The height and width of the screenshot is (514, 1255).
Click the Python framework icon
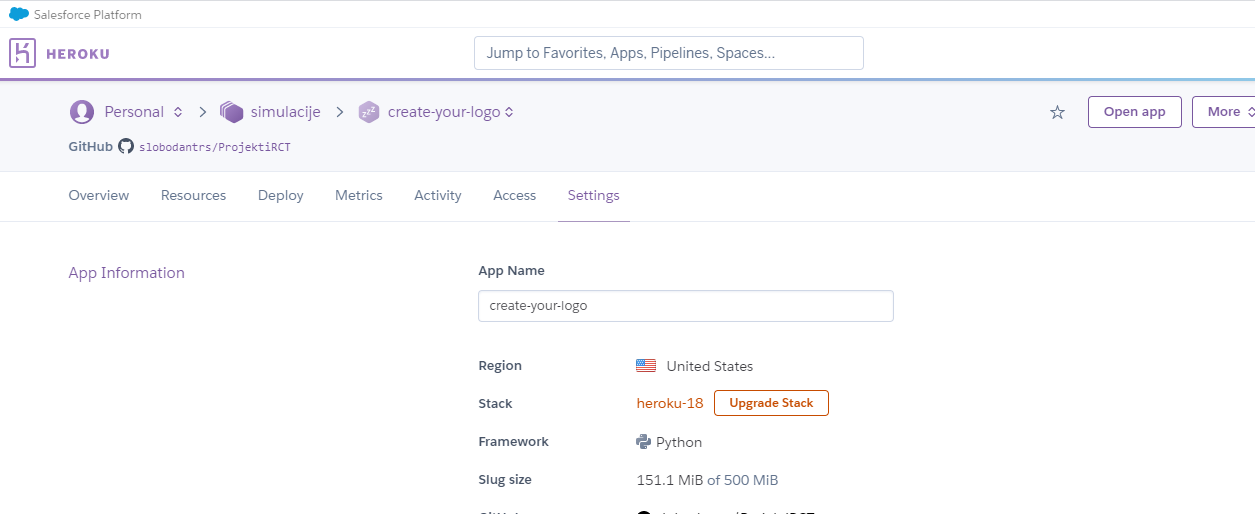[x=644, y=442]
